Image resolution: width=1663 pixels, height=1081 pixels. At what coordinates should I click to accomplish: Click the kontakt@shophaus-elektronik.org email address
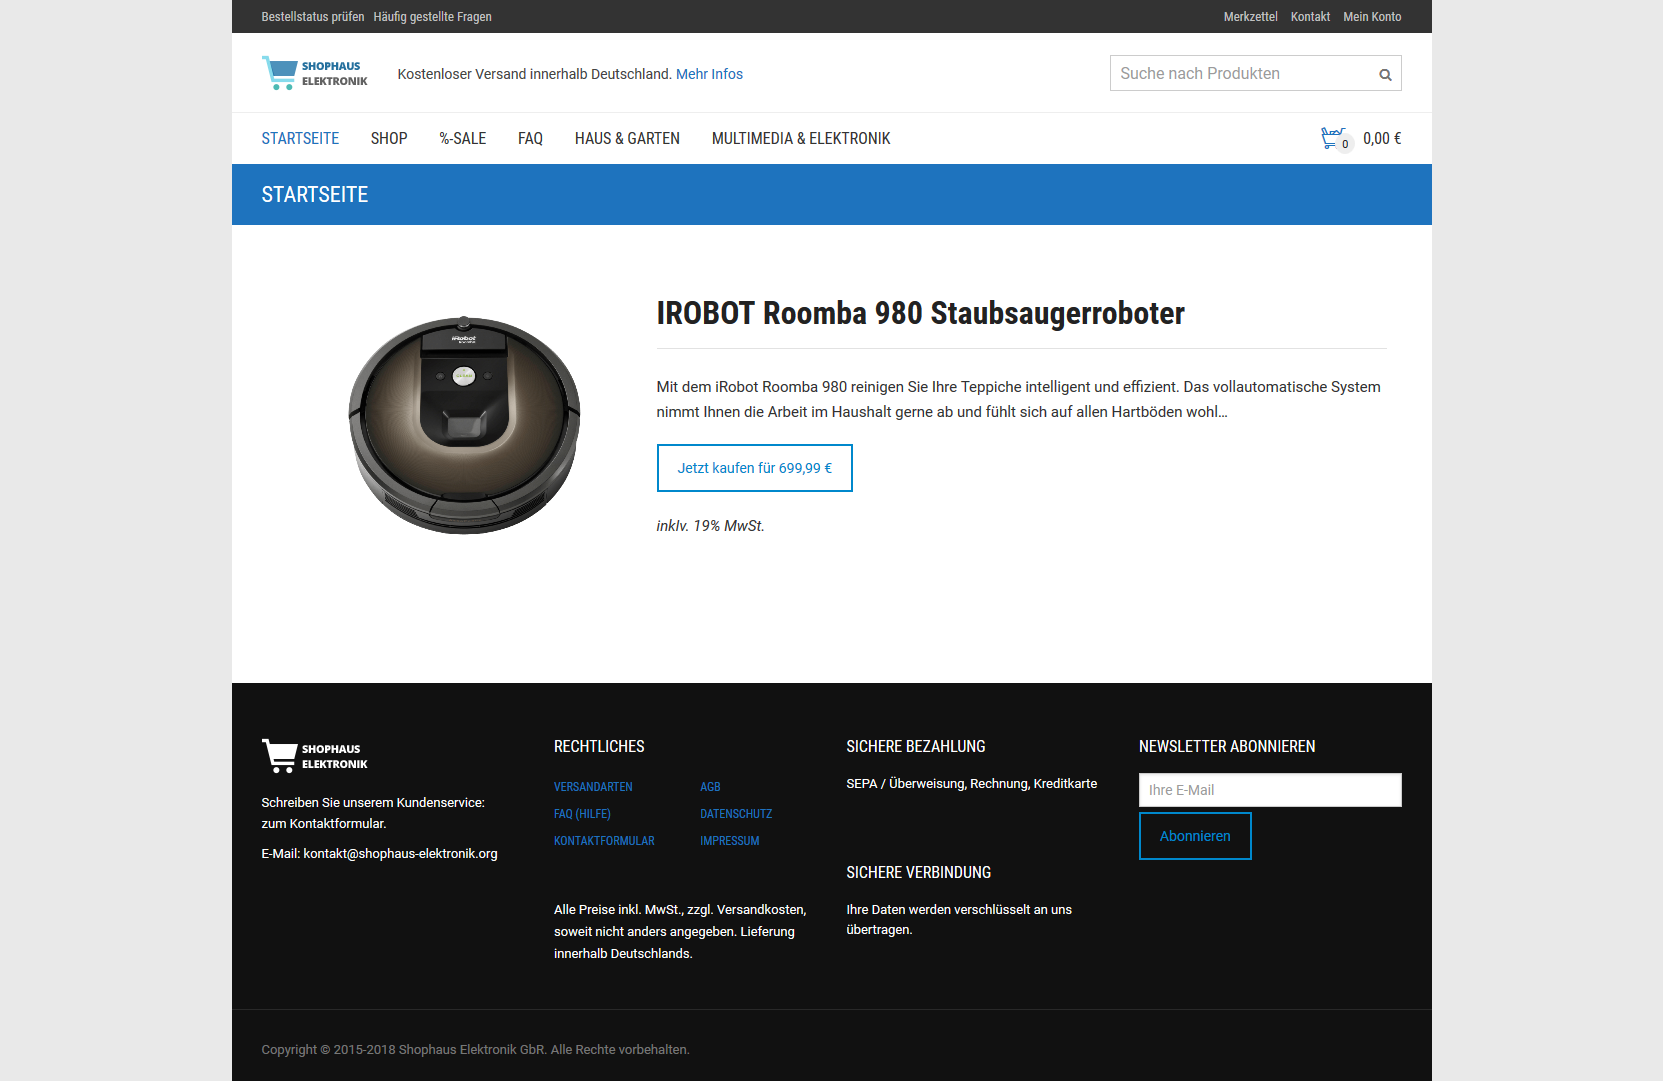click(x=400, y=854)
